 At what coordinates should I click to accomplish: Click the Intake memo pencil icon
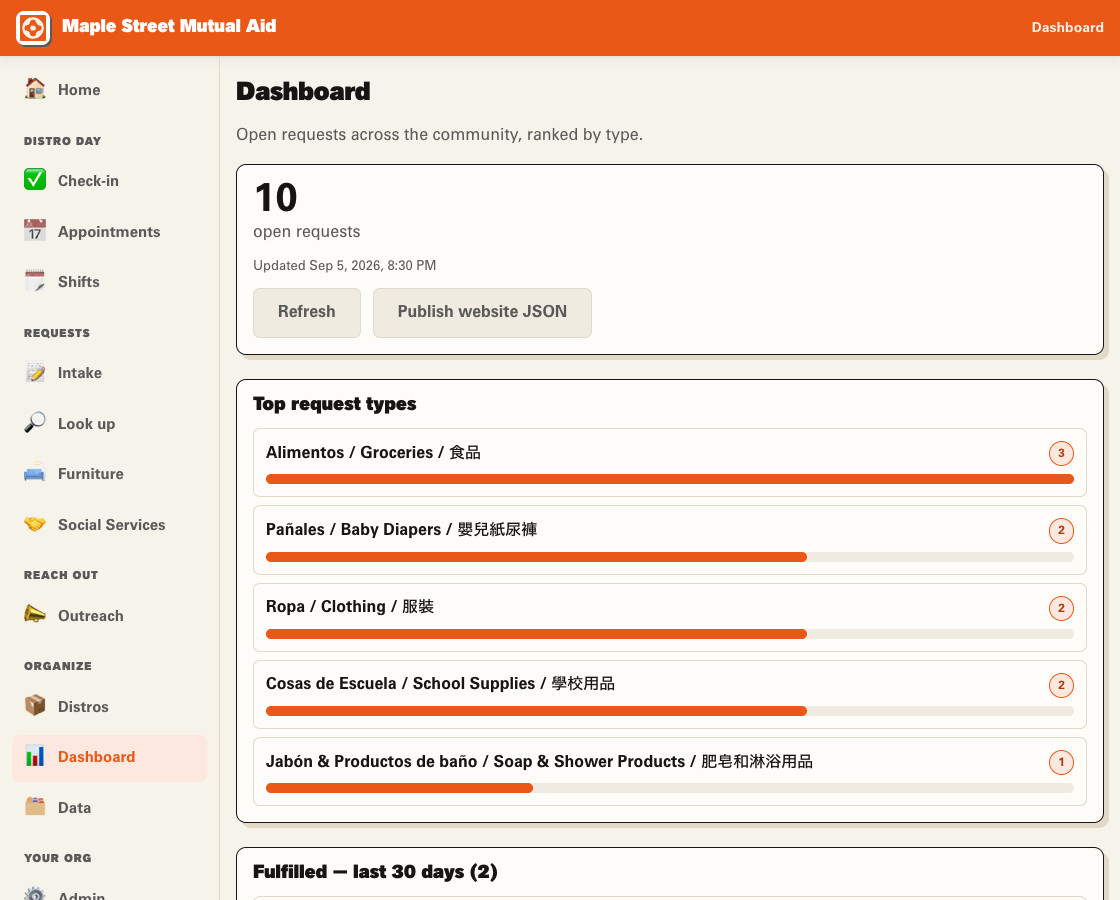coord(35,372)
